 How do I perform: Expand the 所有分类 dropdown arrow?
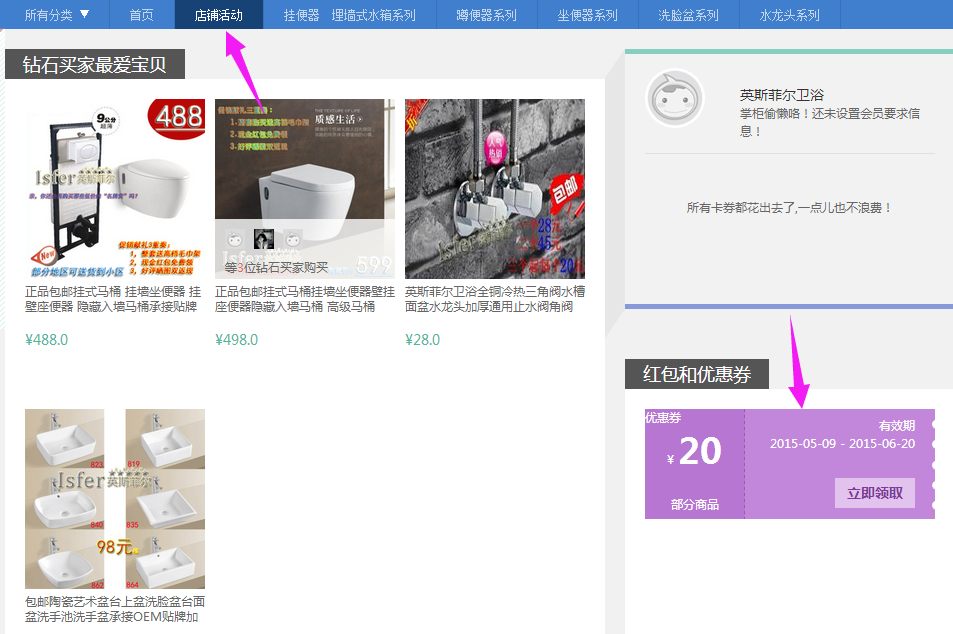tap(84, 14)
